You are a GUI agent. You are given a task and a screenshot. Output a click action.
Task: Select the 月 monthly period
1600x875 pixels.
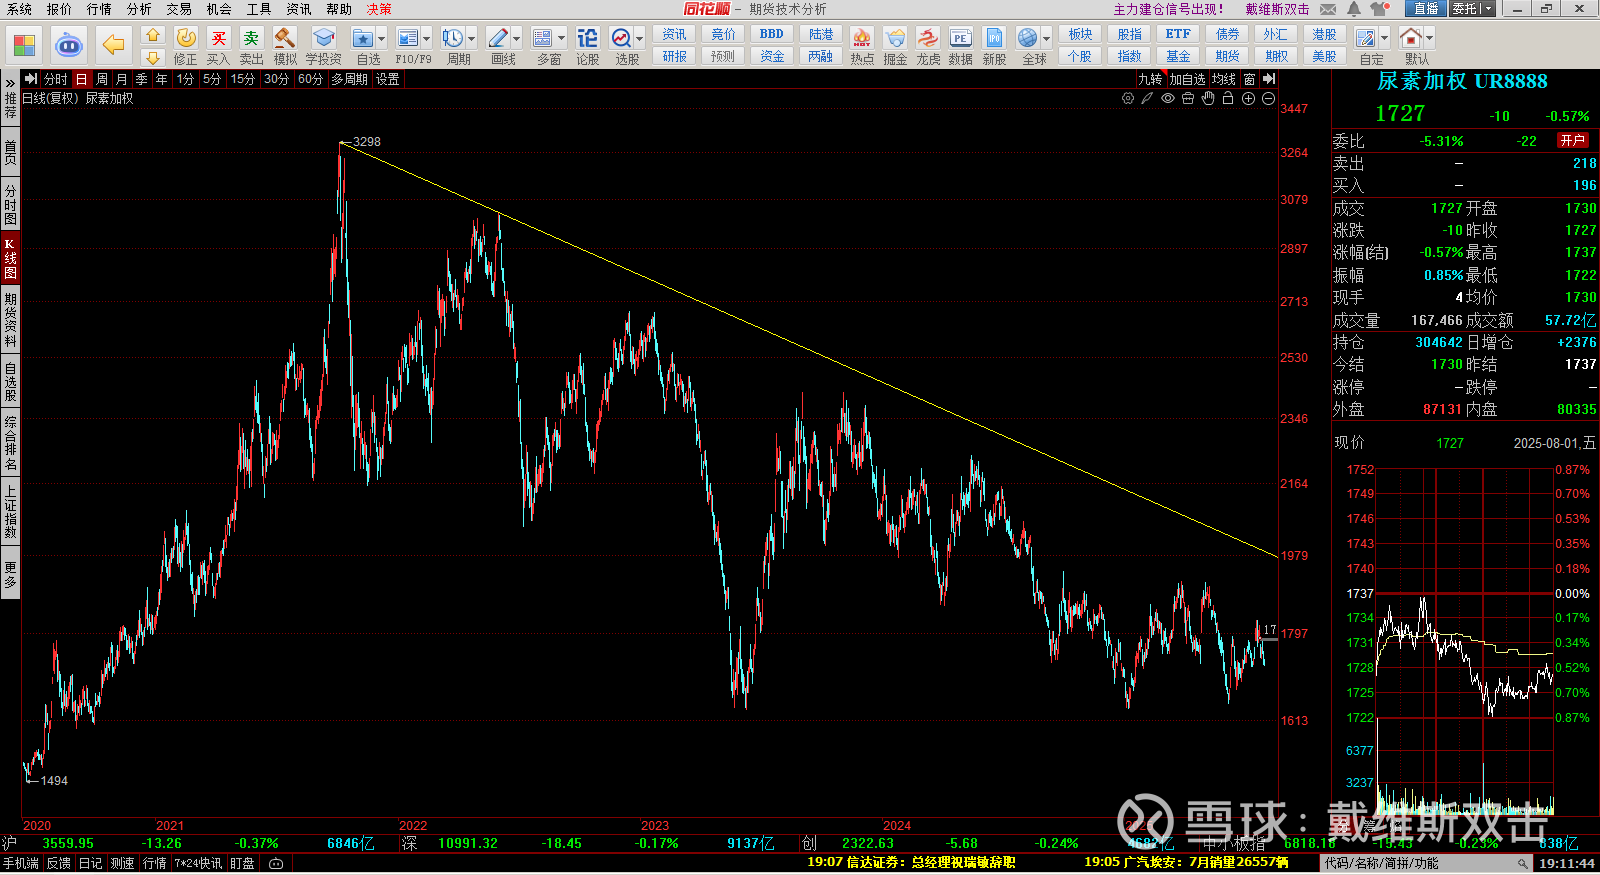click(x=122, y=79)
